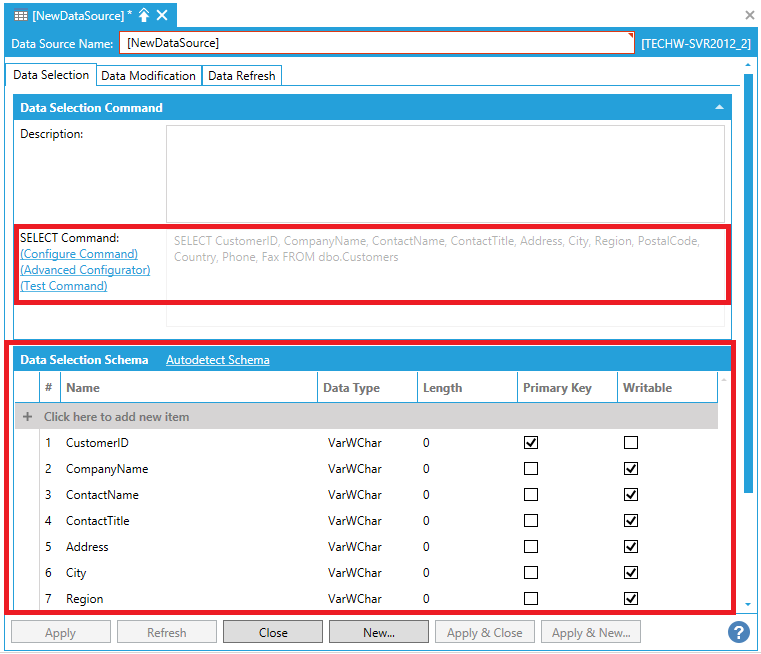This screenshot has width=761, height=654.
Task: Click the plus icon to add new schema item
Action: (28, 417)
